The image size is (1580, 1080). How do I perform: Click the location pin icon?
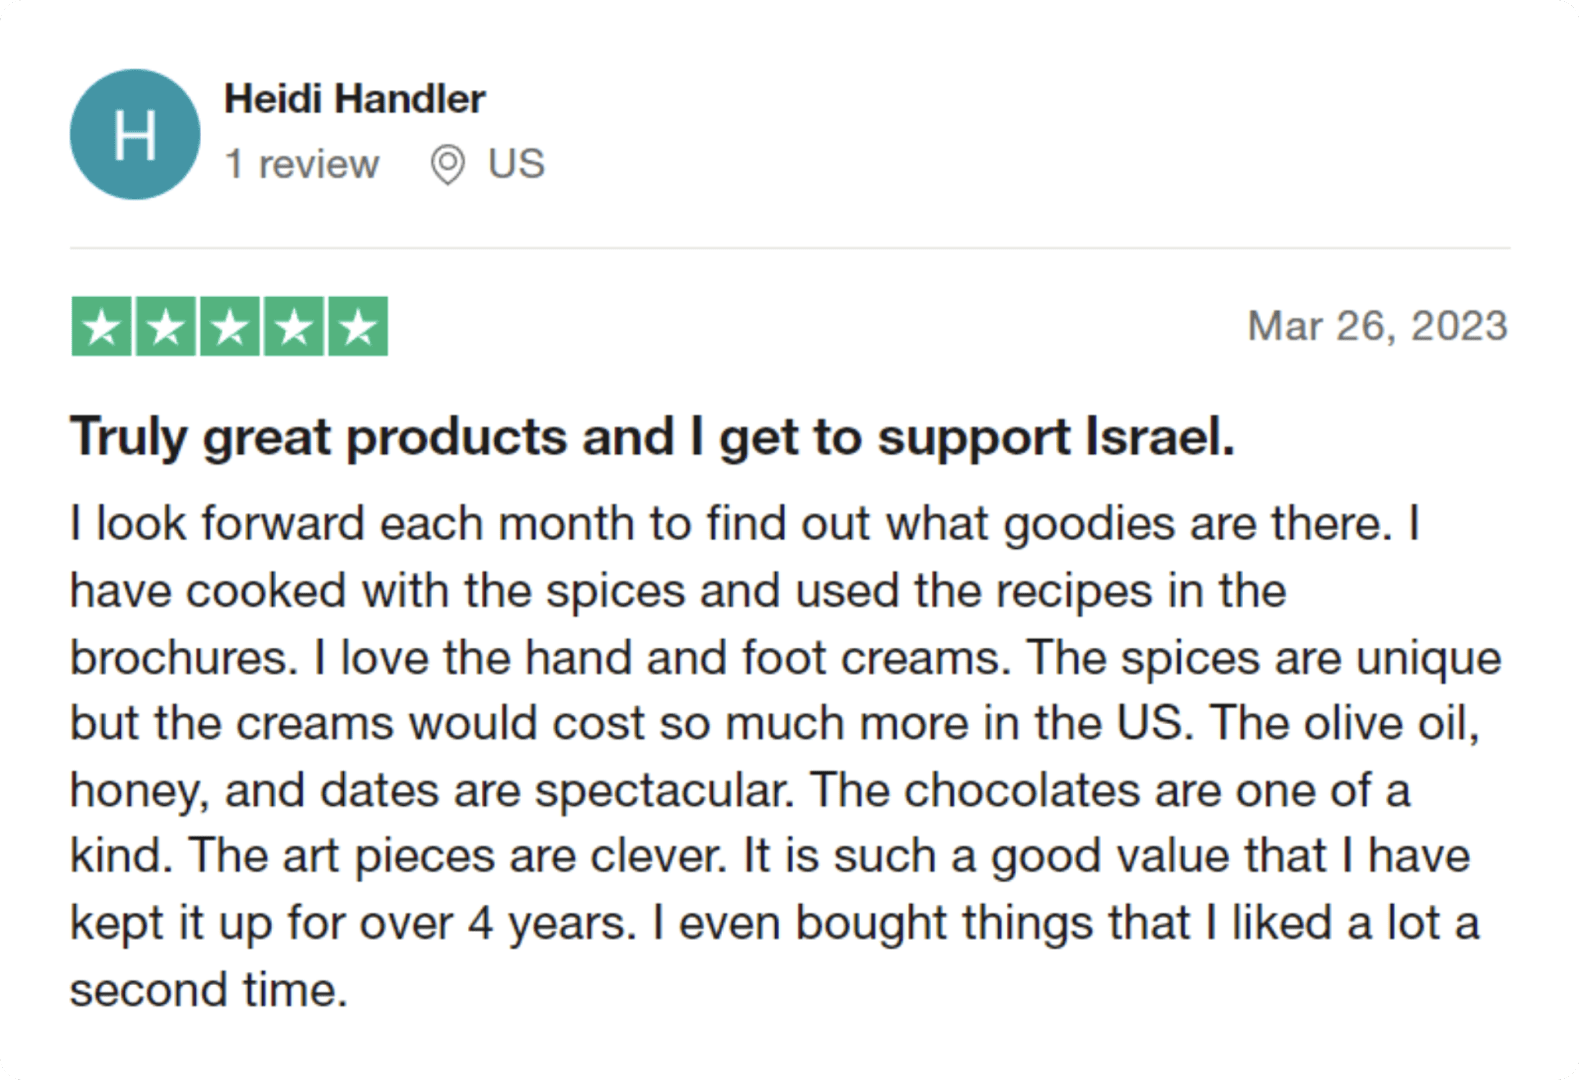coord(447,164)
